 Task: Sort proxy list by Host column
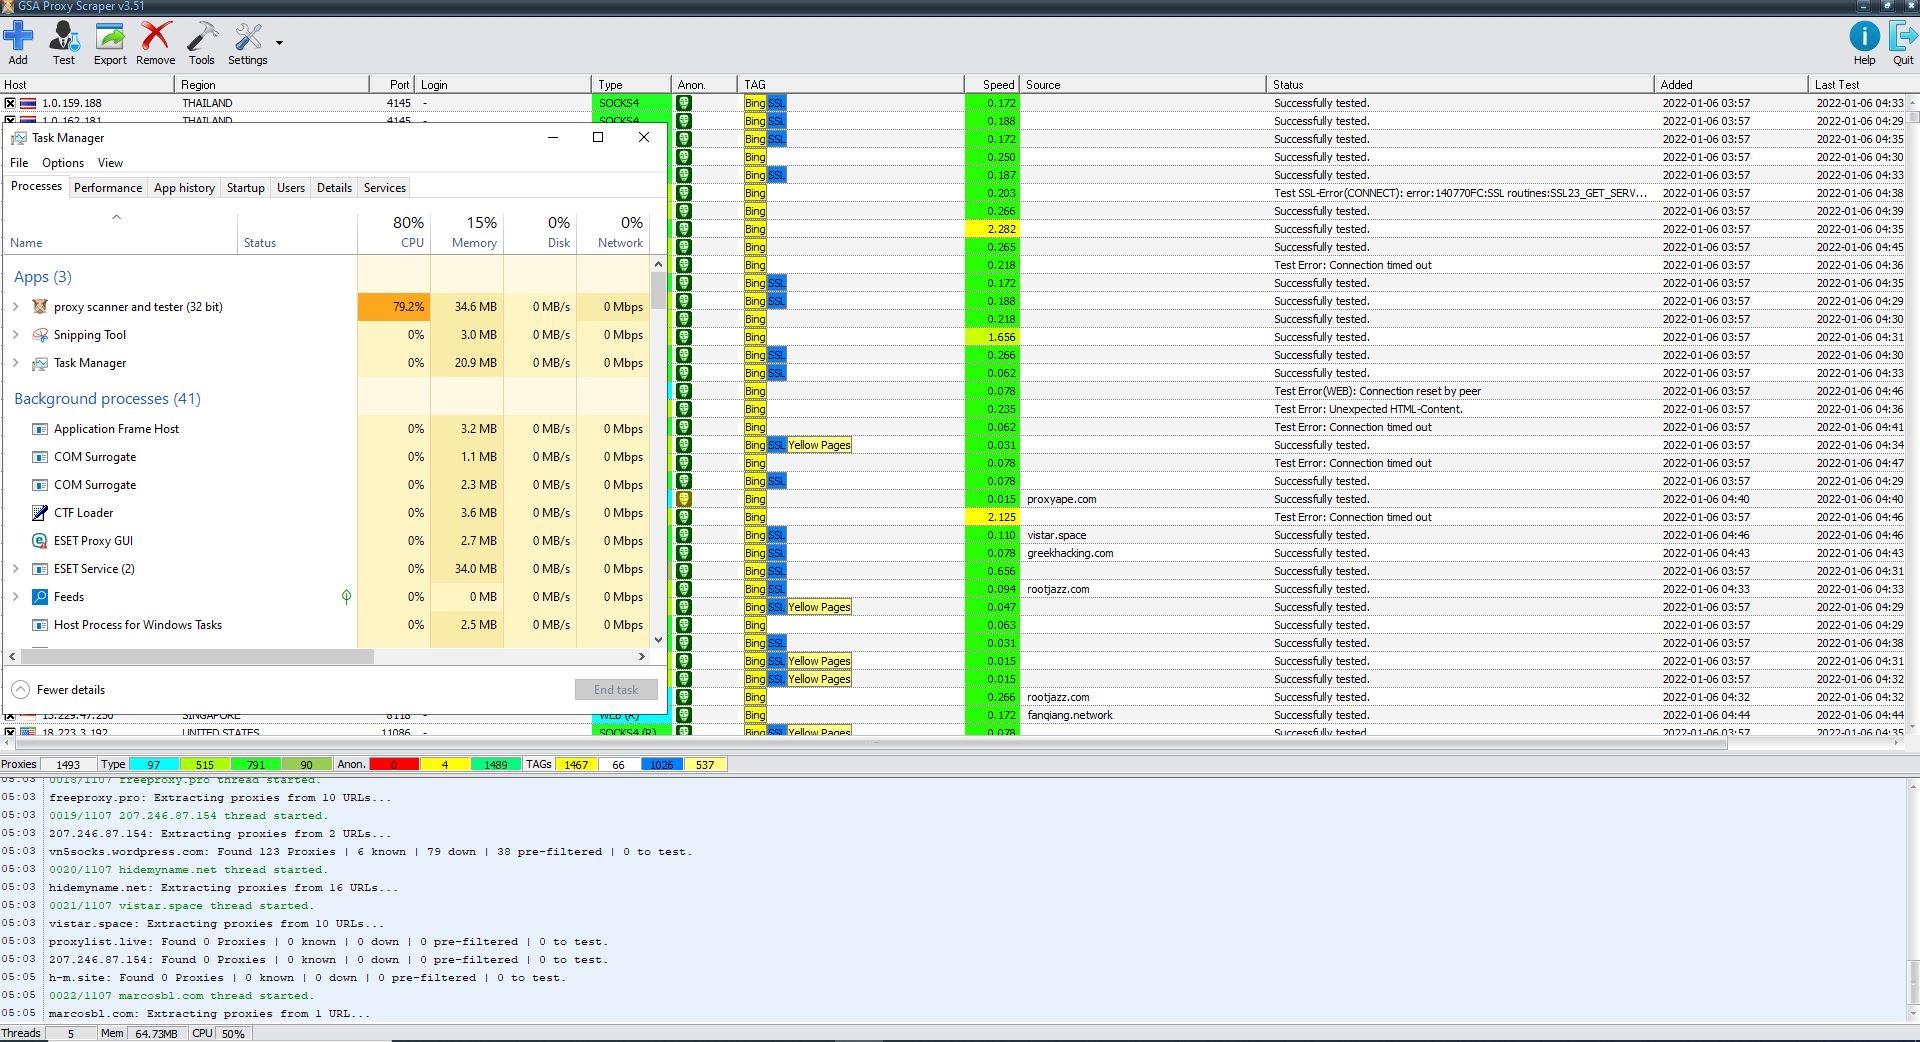coord(88,85)
